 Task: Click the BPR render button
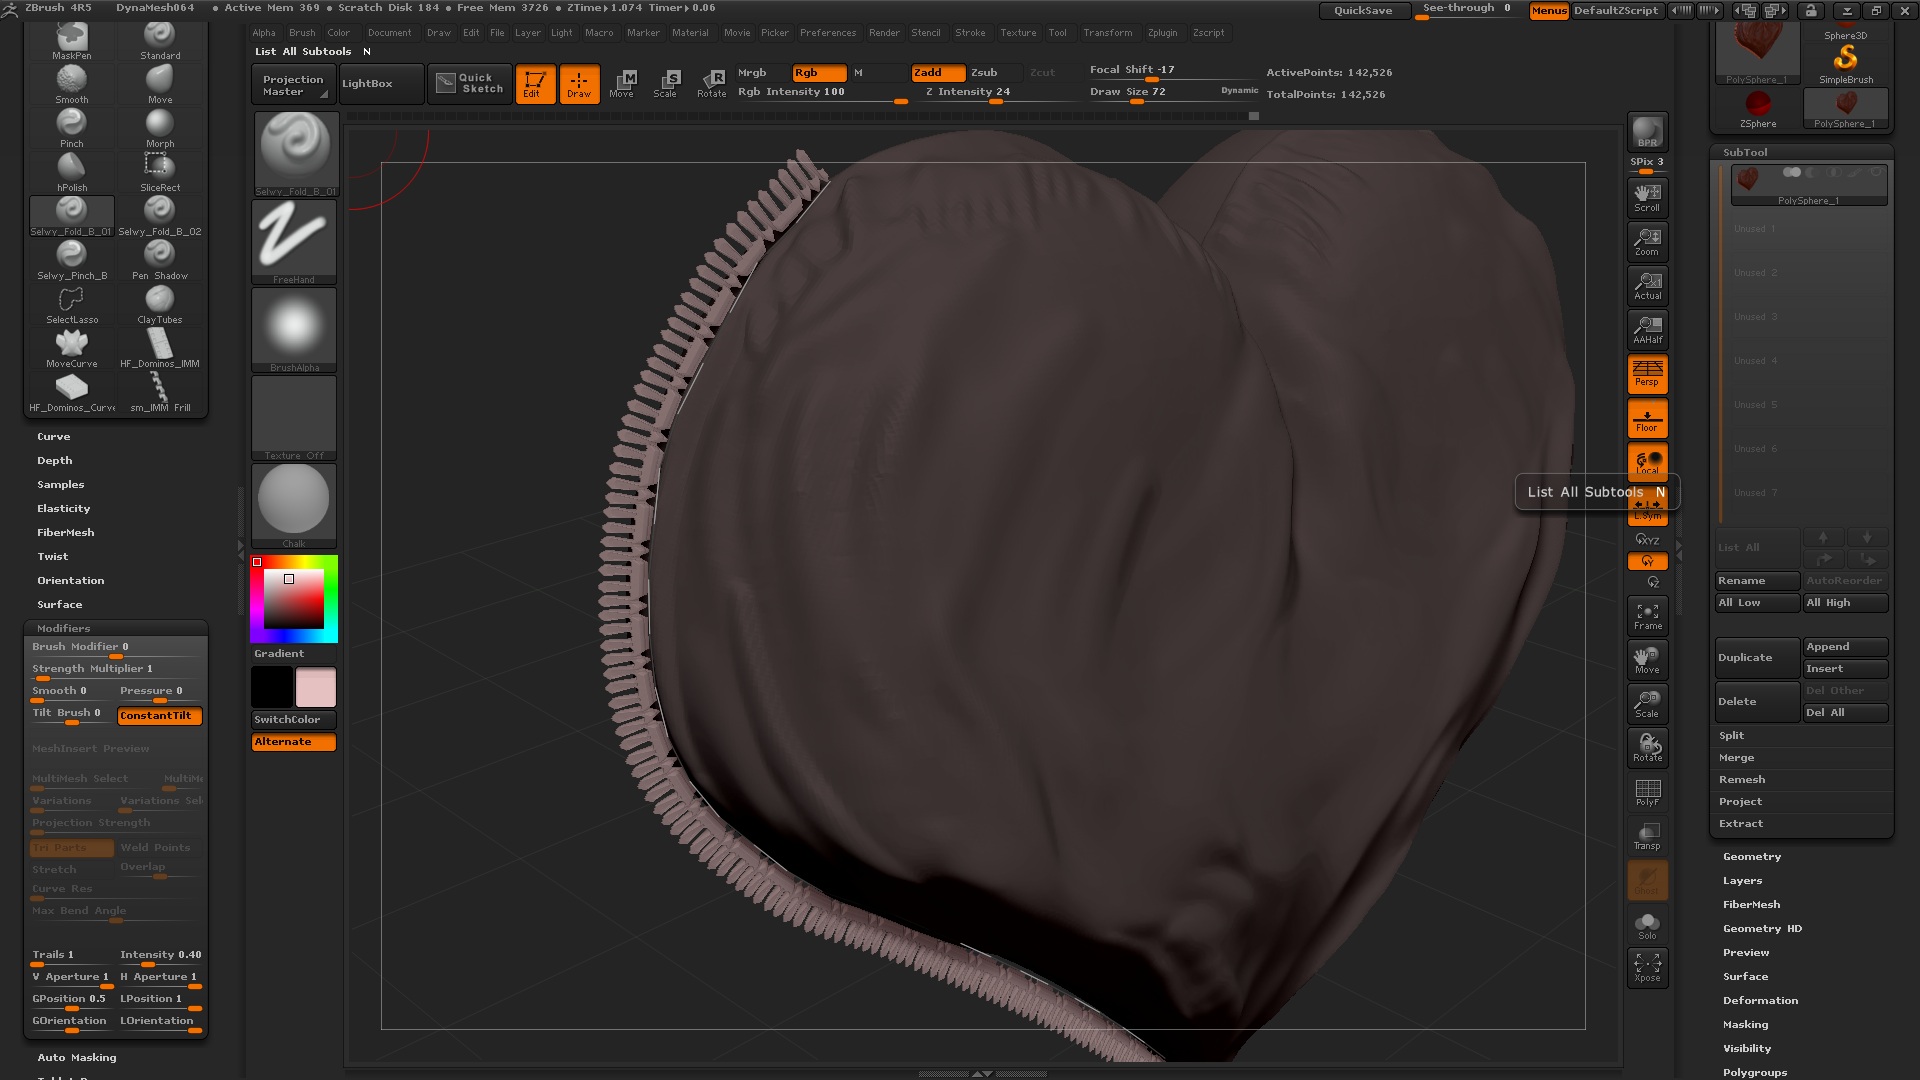pos(1647,132)
